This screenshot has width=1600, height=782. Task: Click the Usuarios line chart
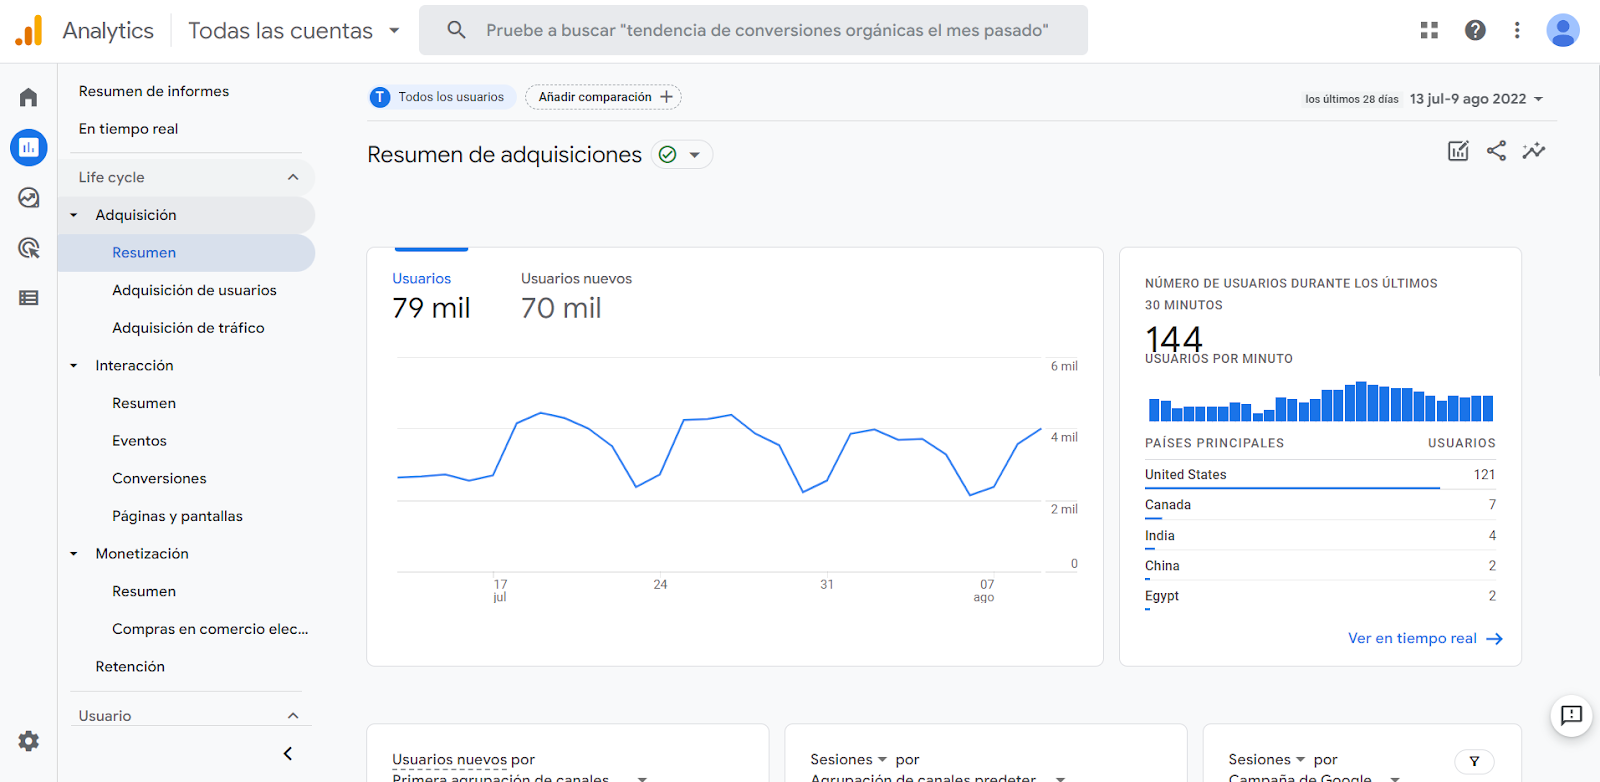(x=720, y=466)
